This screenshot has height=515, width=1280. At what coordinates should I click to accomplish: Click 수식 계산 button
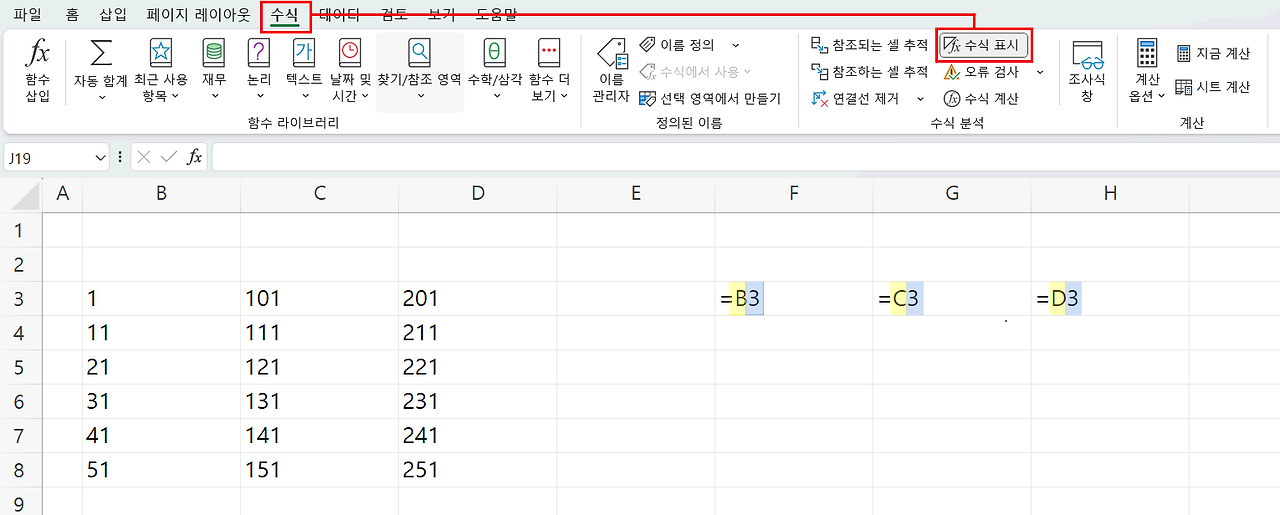(x=981, y=98)
